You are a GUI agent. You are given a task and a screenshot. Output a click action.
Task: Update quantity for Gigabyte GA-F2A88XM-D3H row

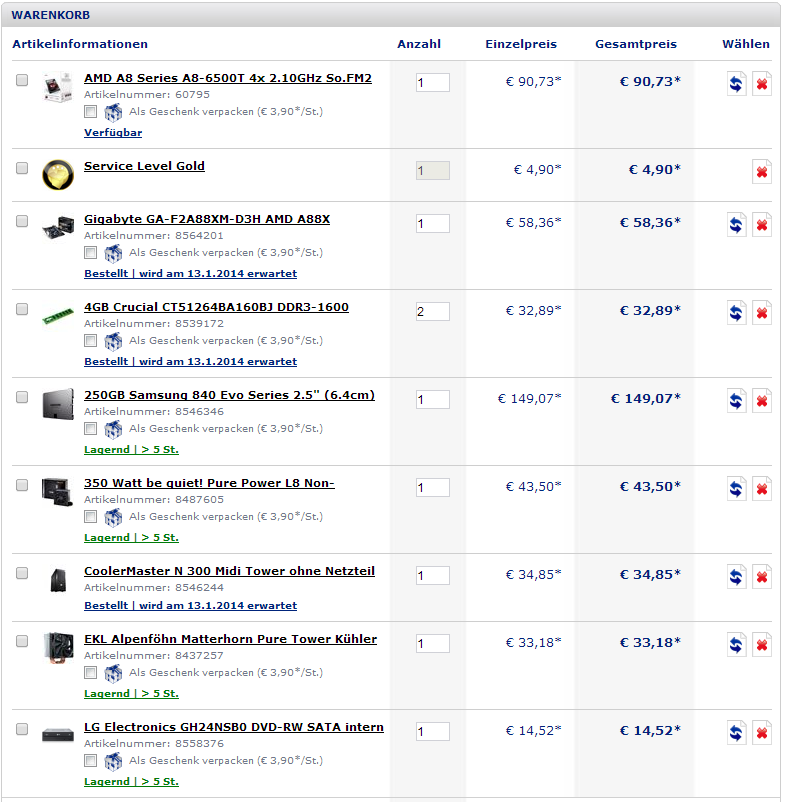[x=736, y=225]
